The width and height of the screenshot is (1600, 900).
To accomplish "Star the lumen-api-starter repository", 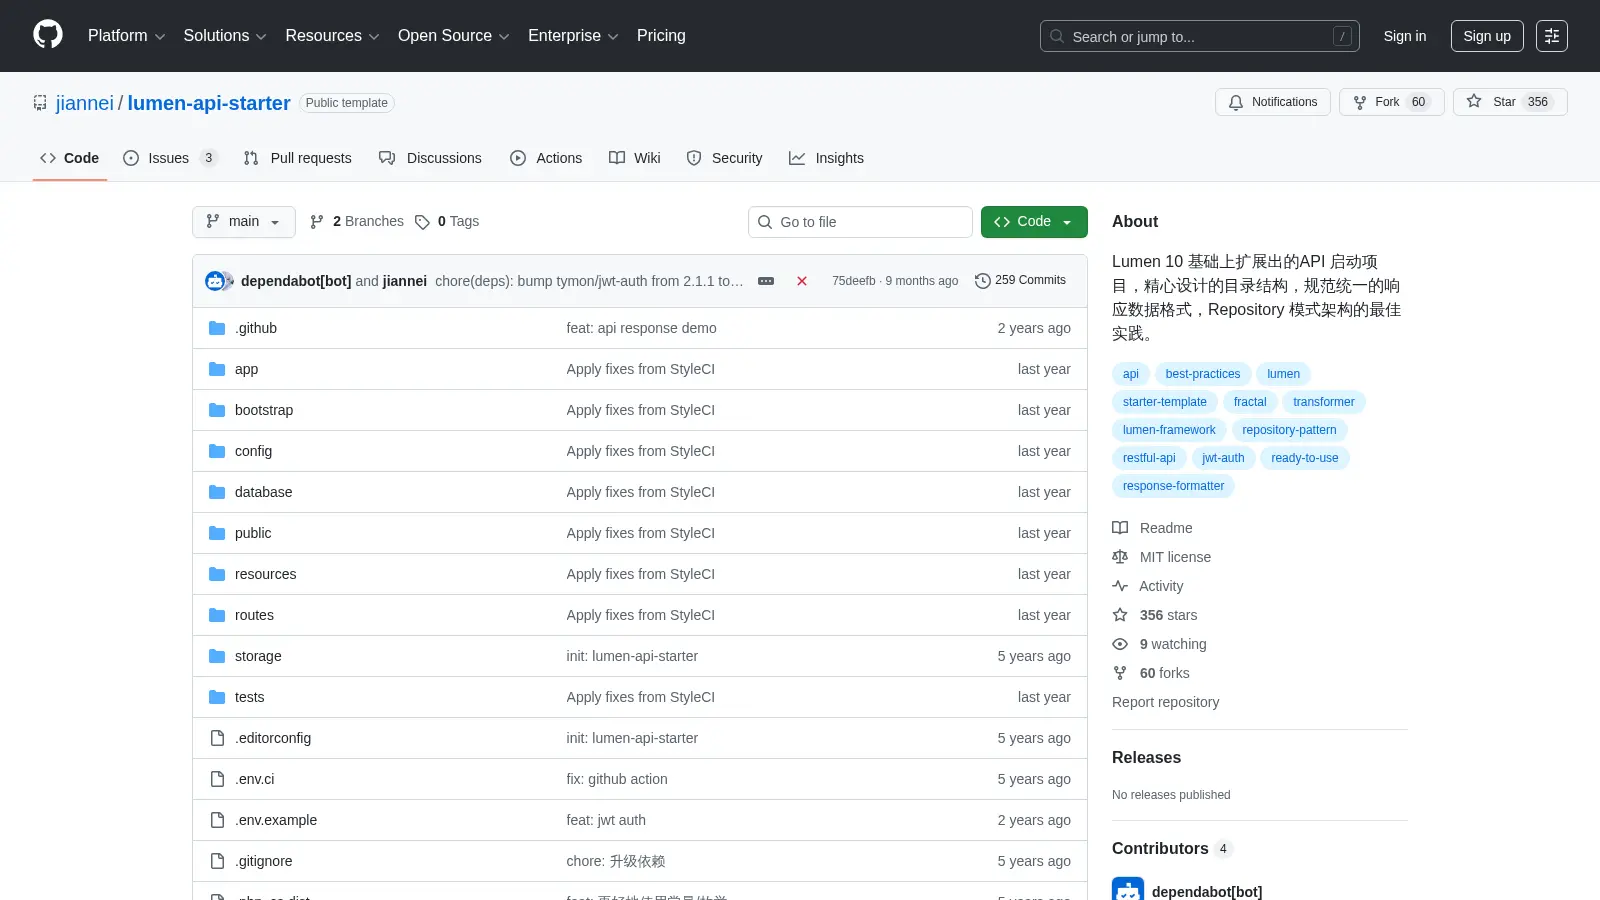I will [1510, 102].
